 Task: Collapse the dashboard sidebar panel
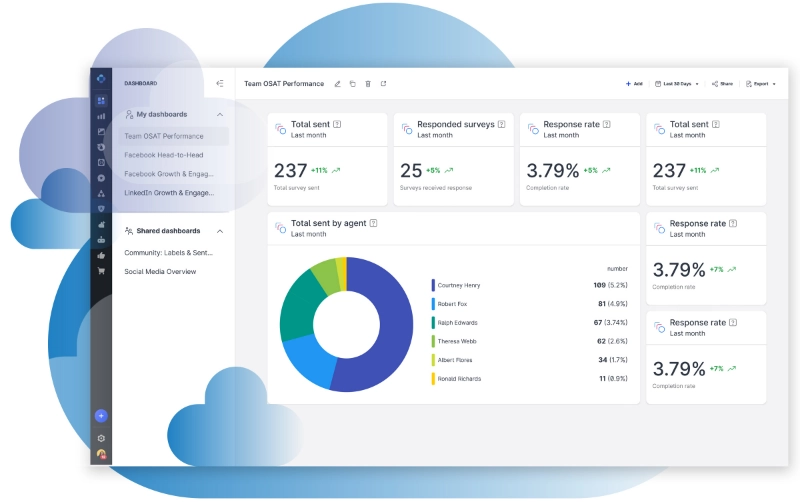pyautogui.click(x=220, y=84)
